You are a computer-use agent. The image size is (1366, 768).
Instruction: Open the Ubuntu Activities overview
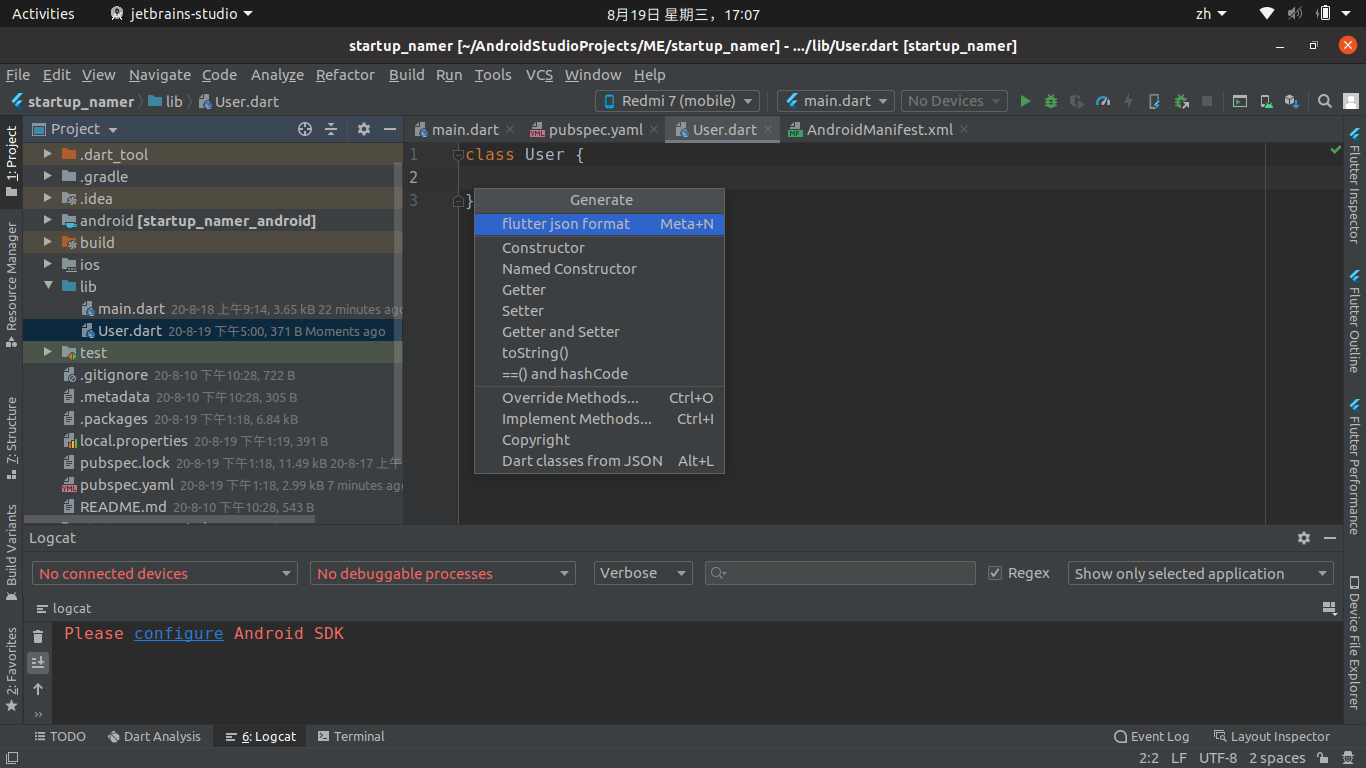[x=43, y=14]
